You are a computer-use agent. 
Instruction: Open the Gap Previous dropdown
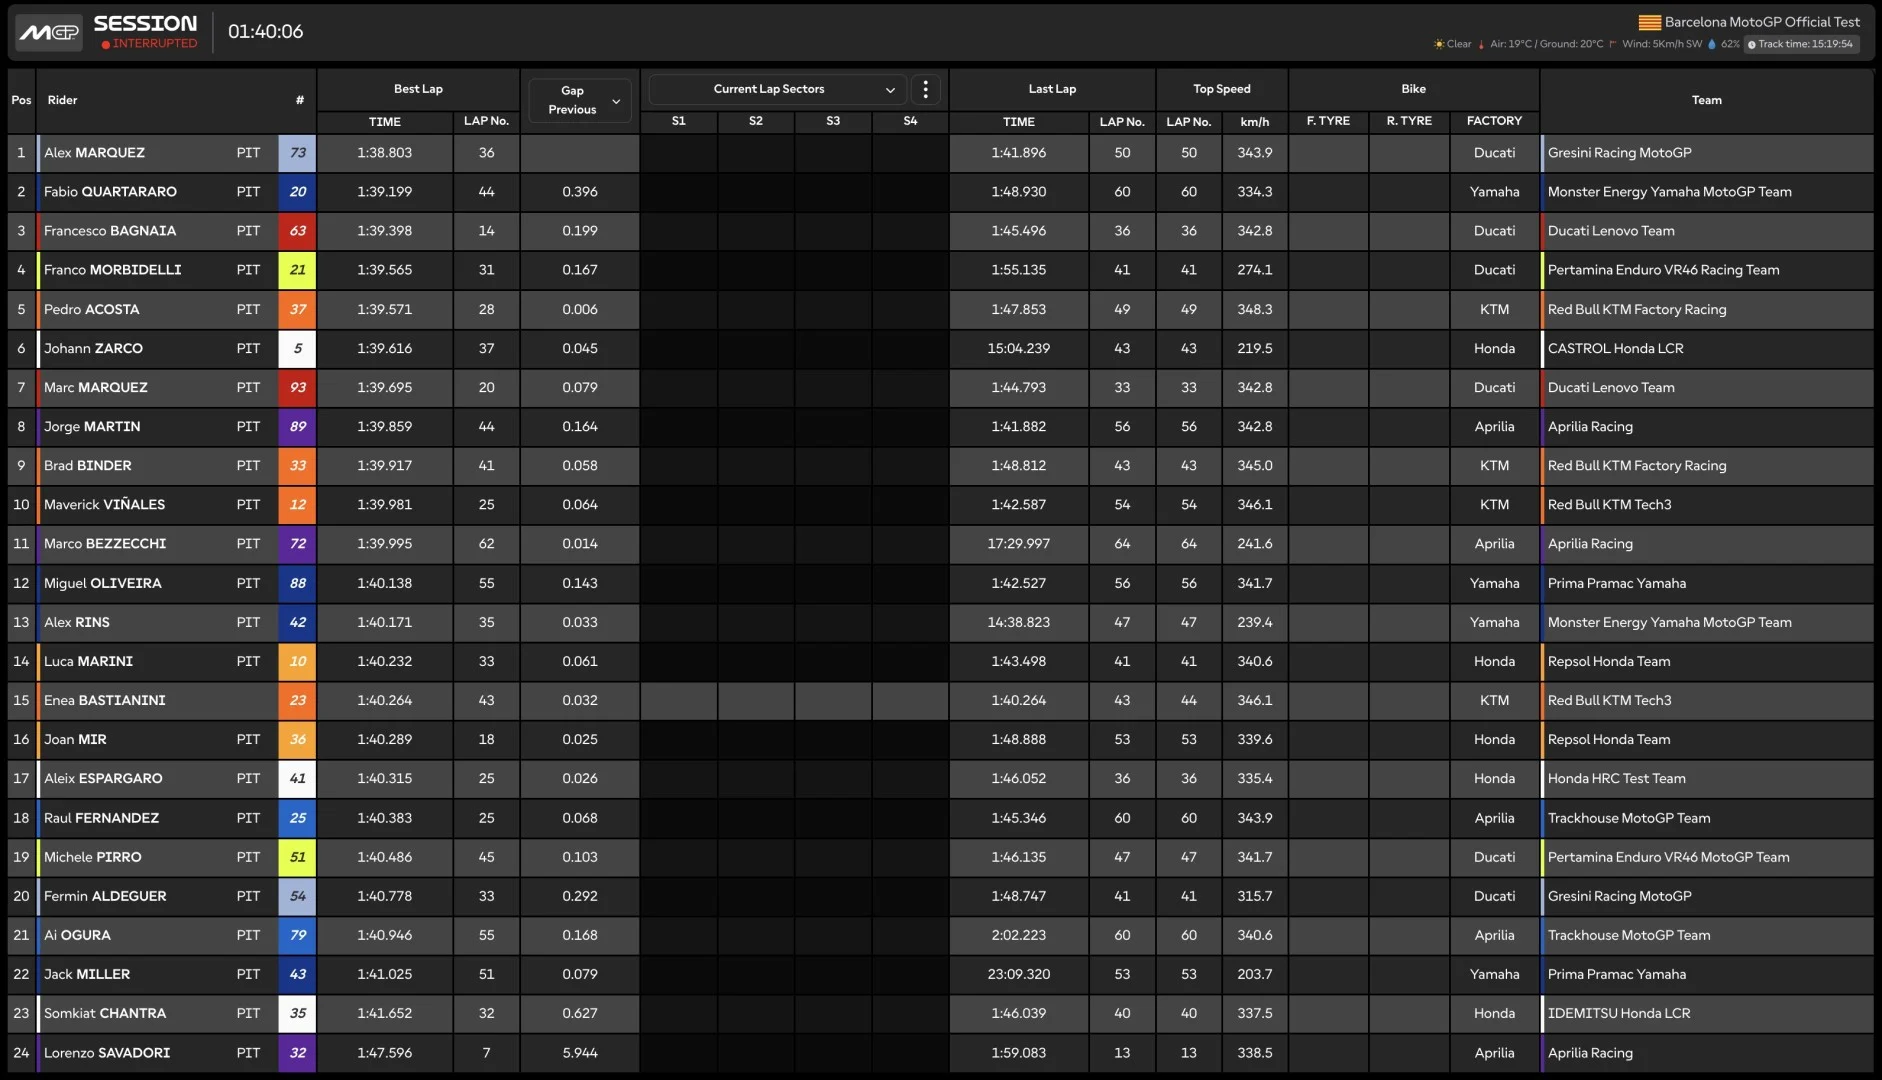pyautogui.click(x=580, y=100)
